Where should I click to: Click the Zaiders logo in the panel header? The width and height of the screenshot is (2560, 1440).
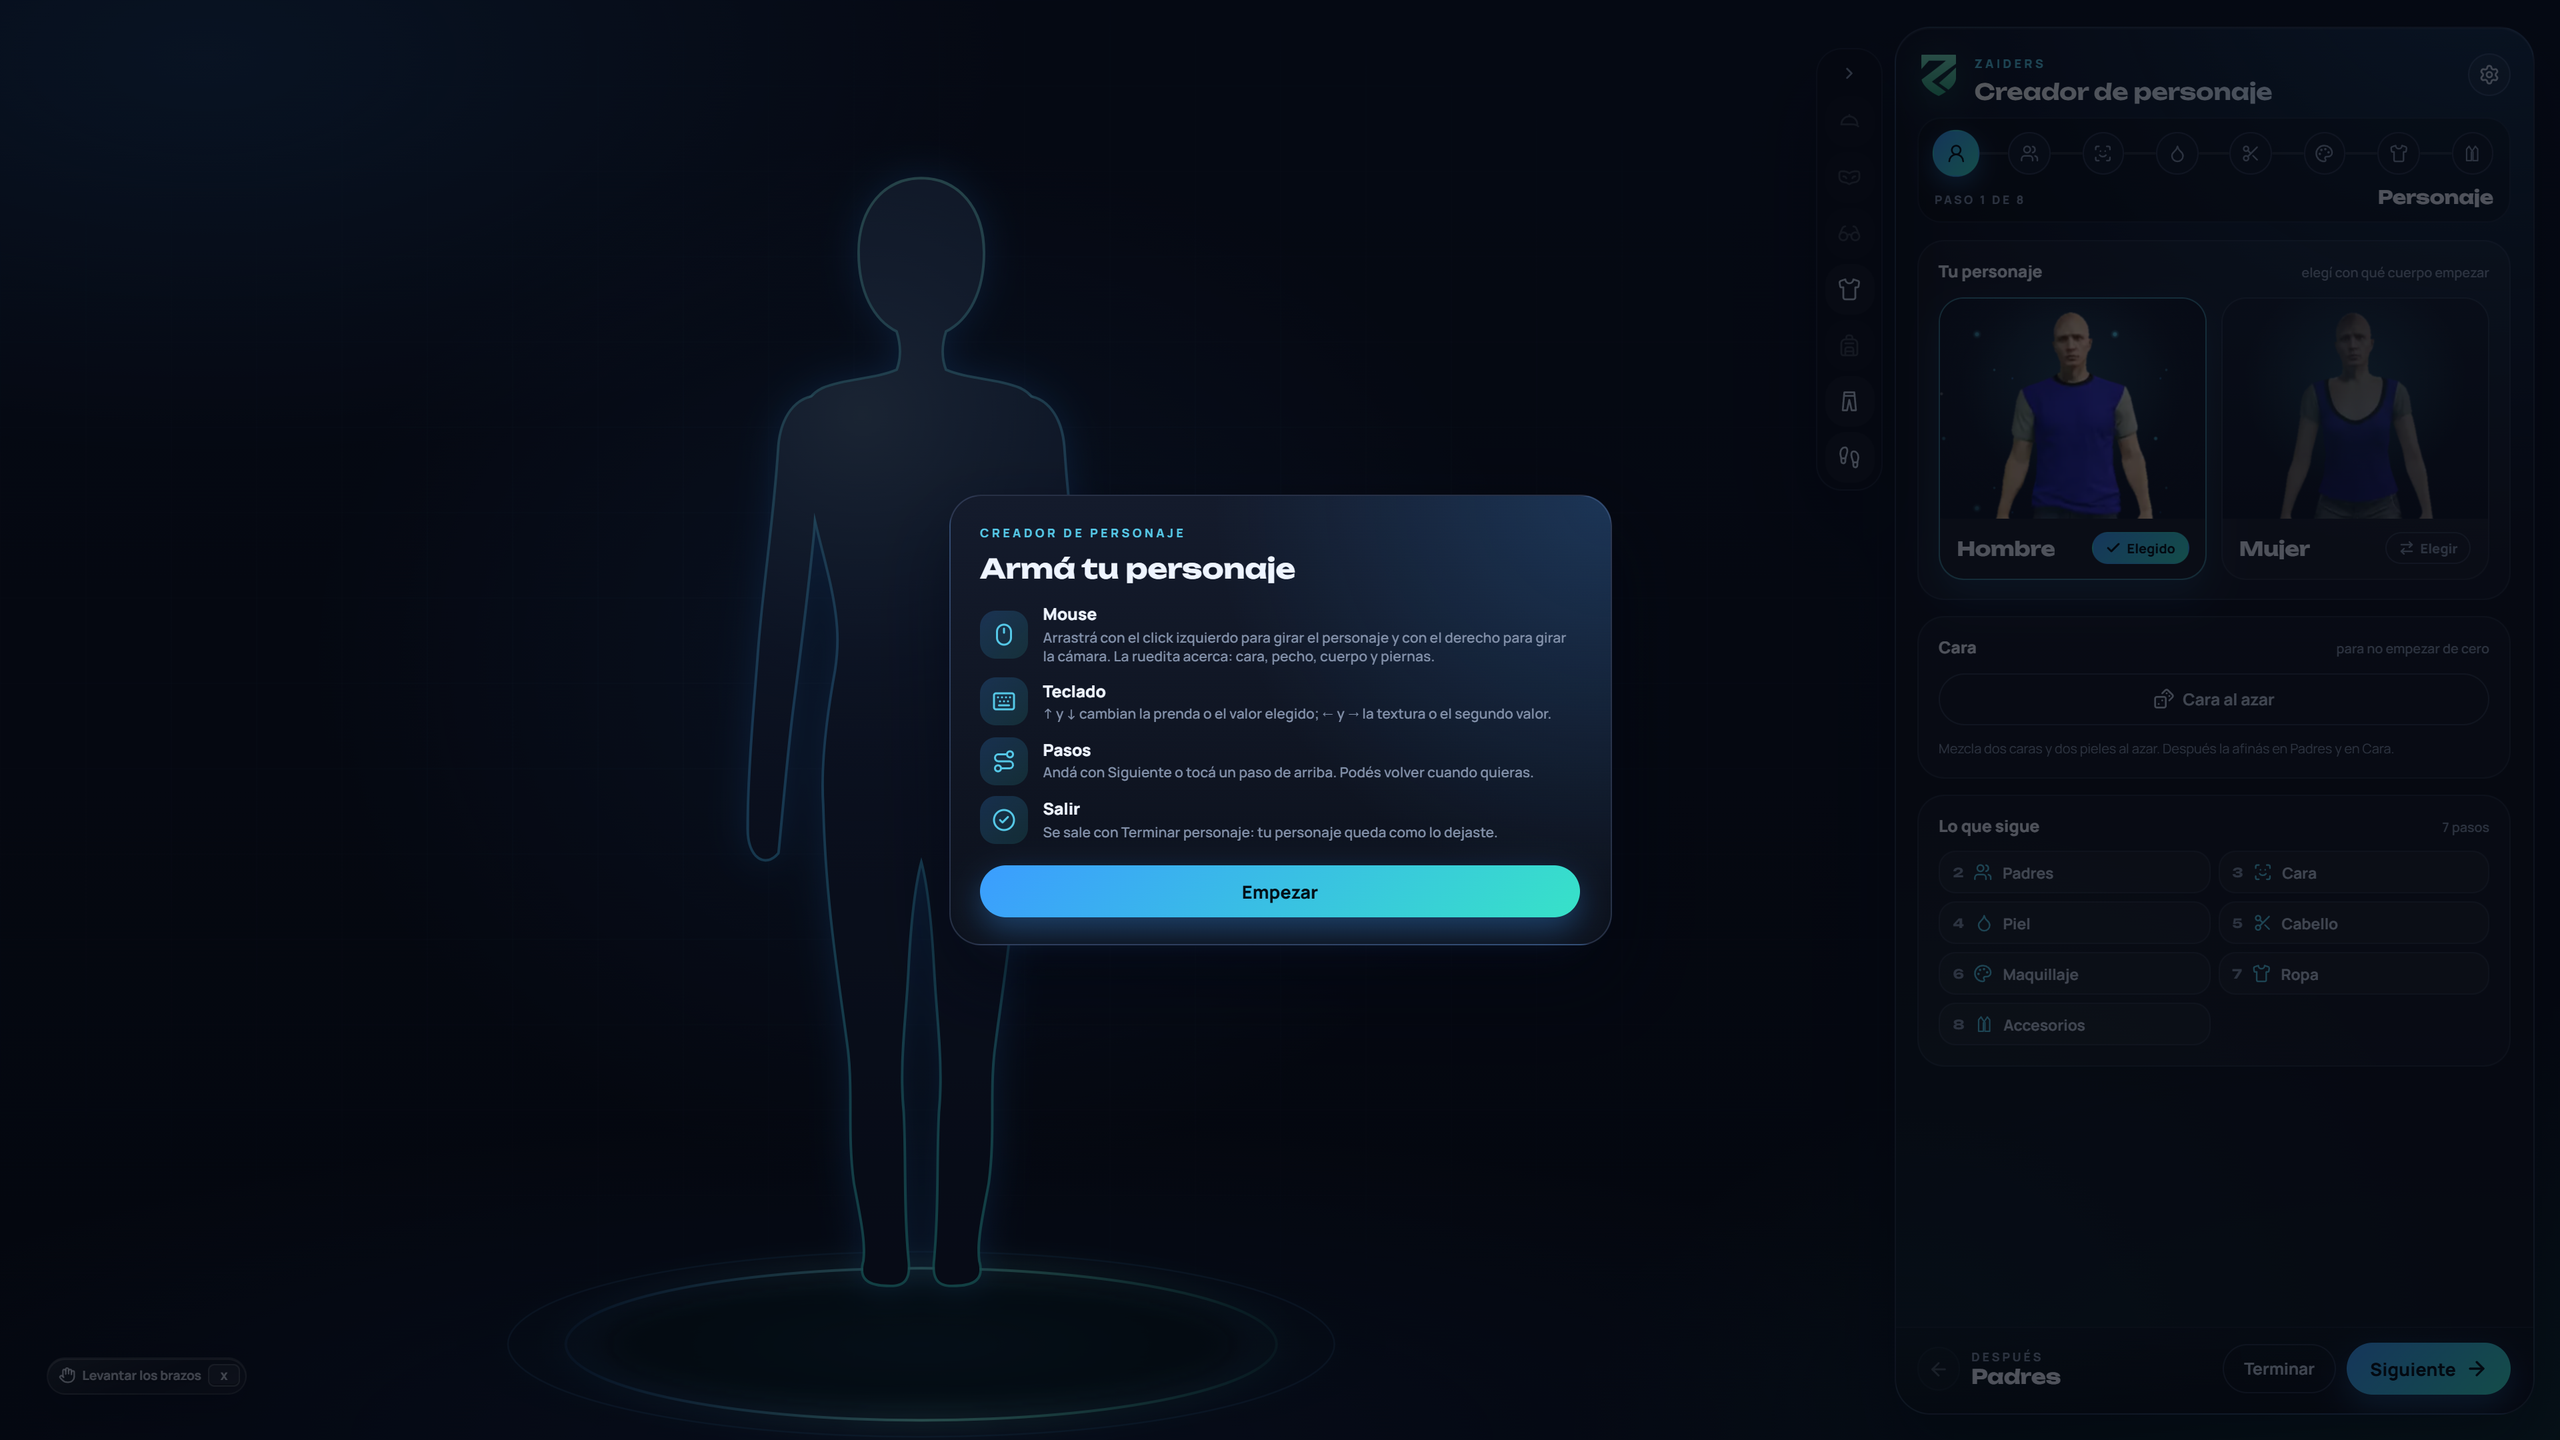click(1938, 76)
